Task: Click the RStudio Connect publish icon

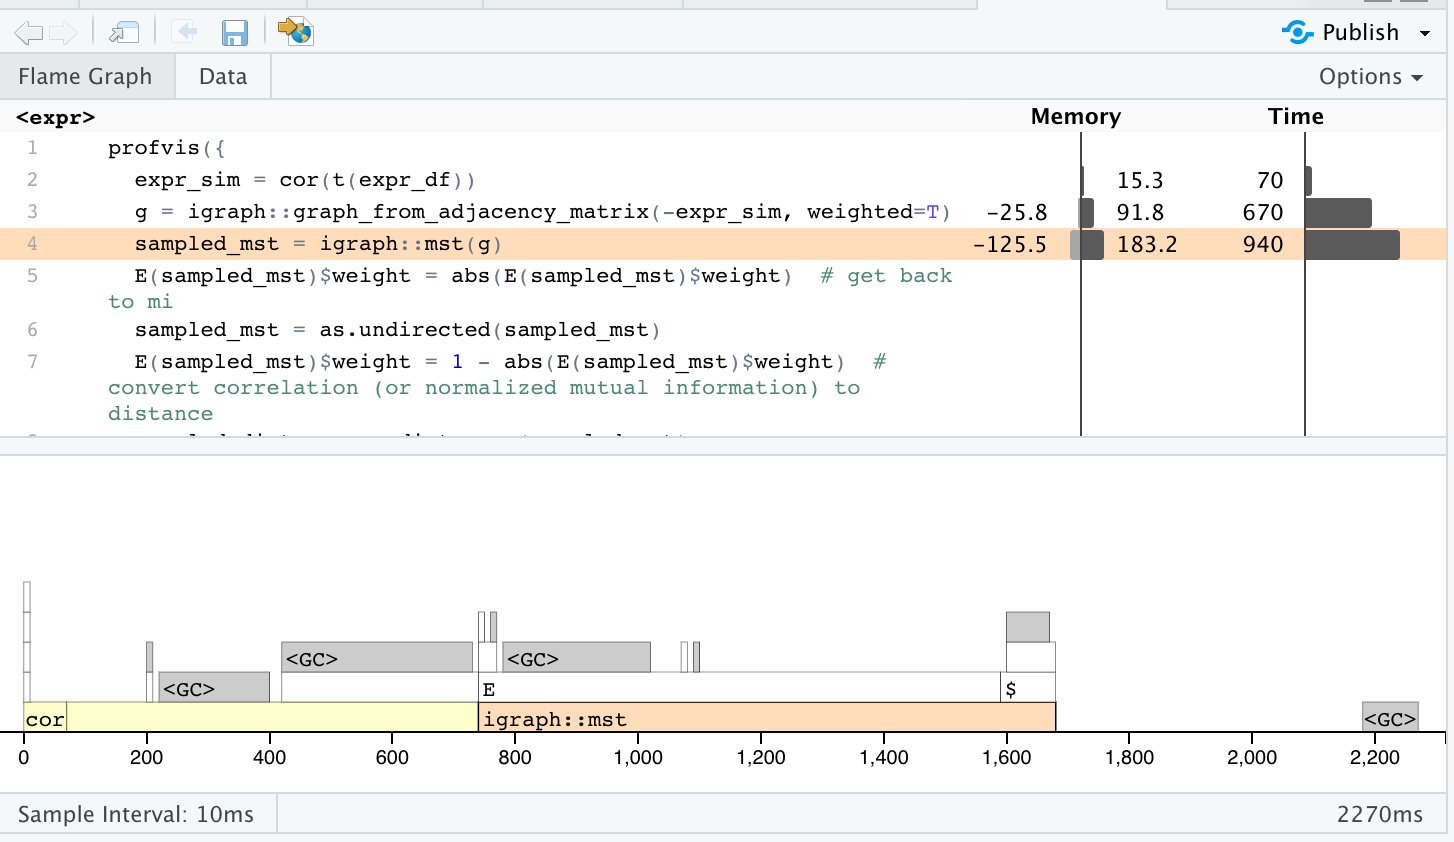Action: (1297, 32)
